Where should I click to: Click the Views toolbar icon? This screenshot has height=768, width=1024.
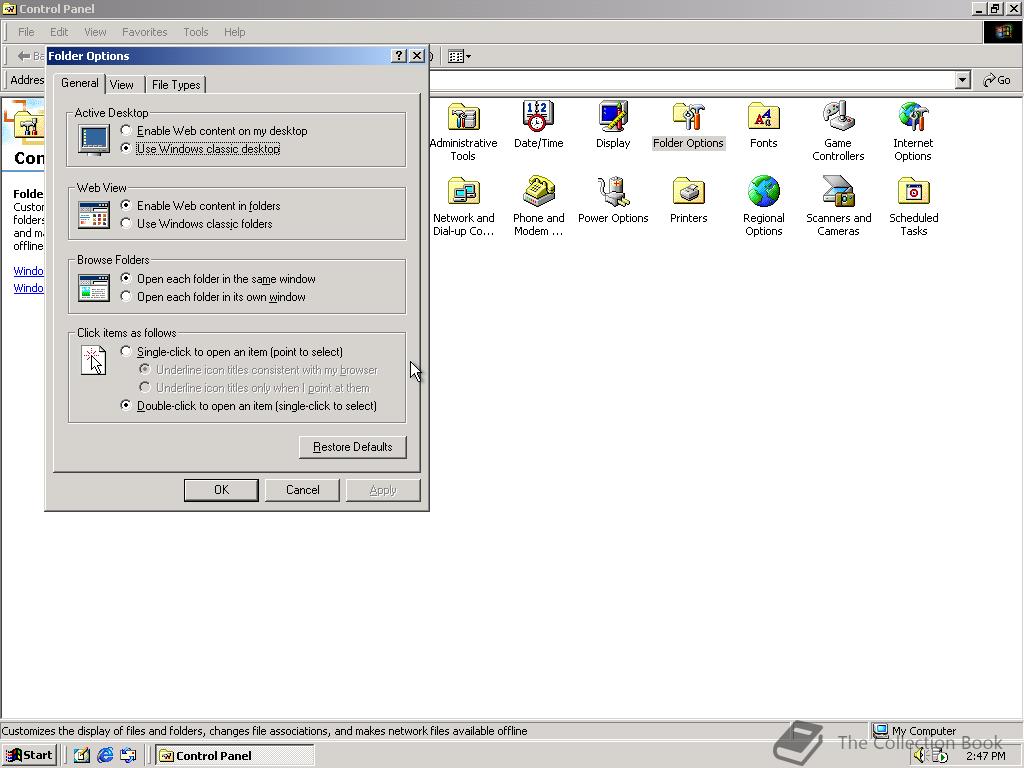[x=459, y=56]
